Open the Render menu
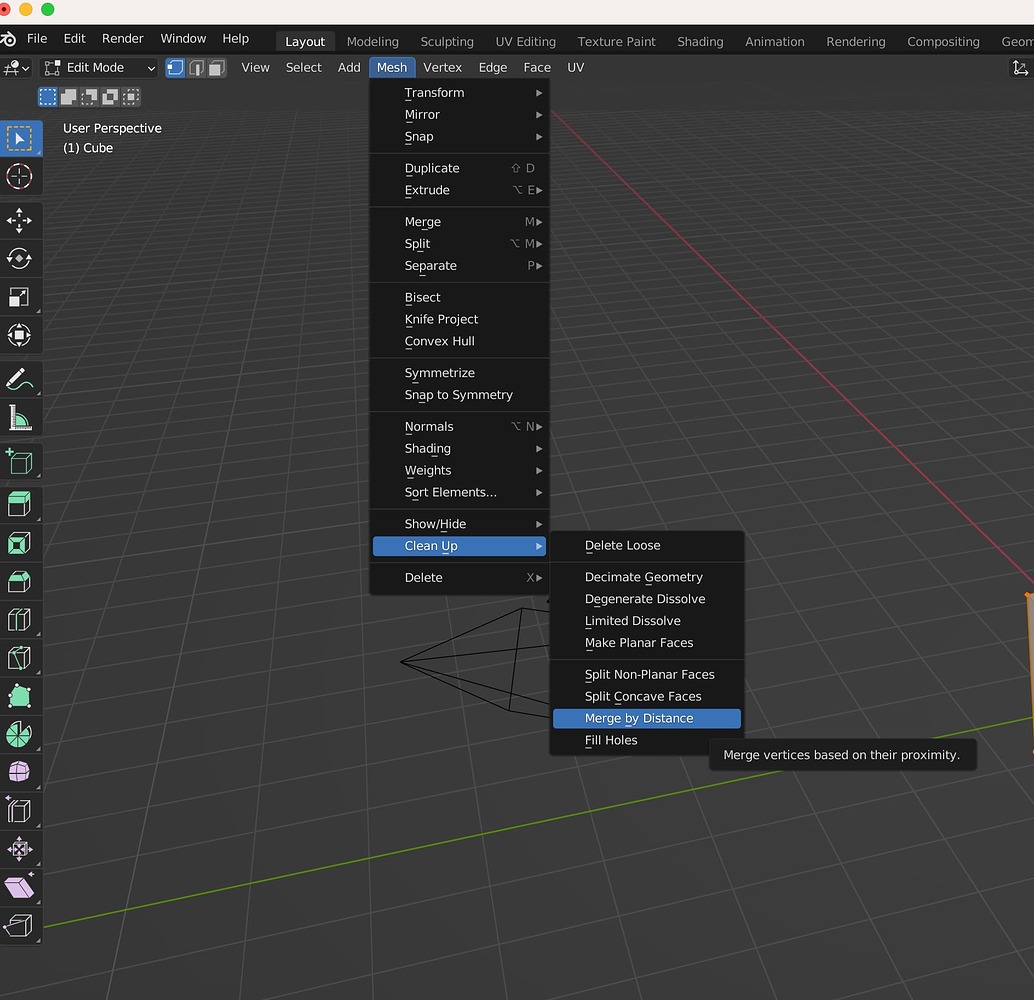1034x1000 pixels. click(122, 38)
